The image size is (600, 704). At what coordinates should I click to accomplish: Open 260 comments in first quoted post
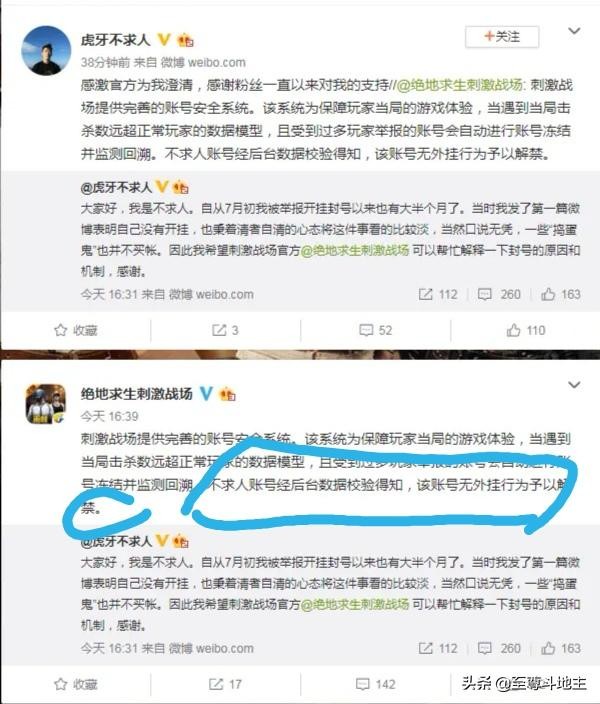[499, 295]
